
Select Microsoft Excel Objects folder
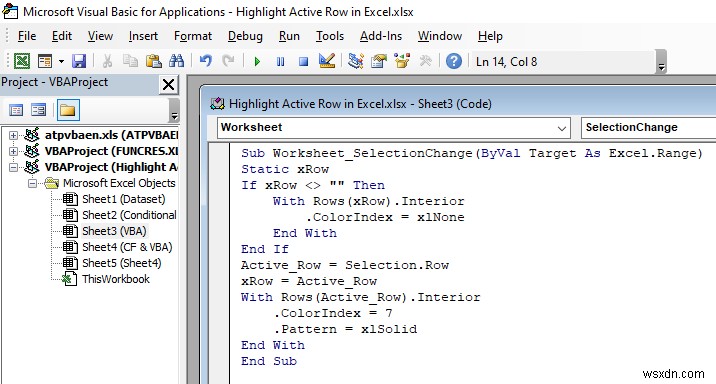(119, 183)
